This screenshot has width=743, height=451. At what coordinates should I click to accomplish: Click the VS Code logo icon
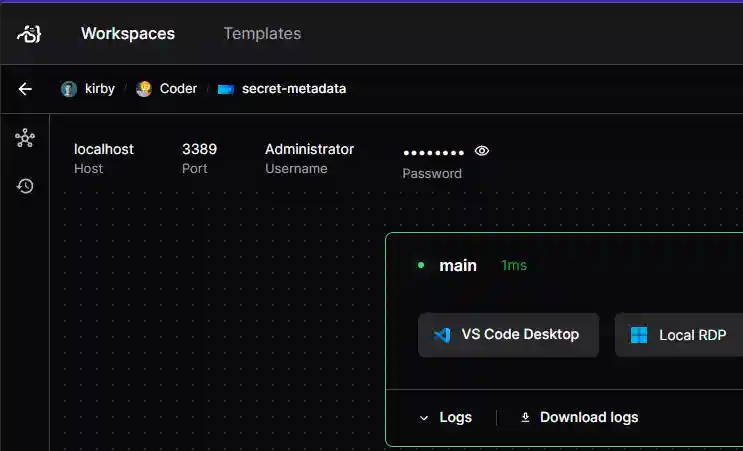pyautogui.click(x=442, y=335)
